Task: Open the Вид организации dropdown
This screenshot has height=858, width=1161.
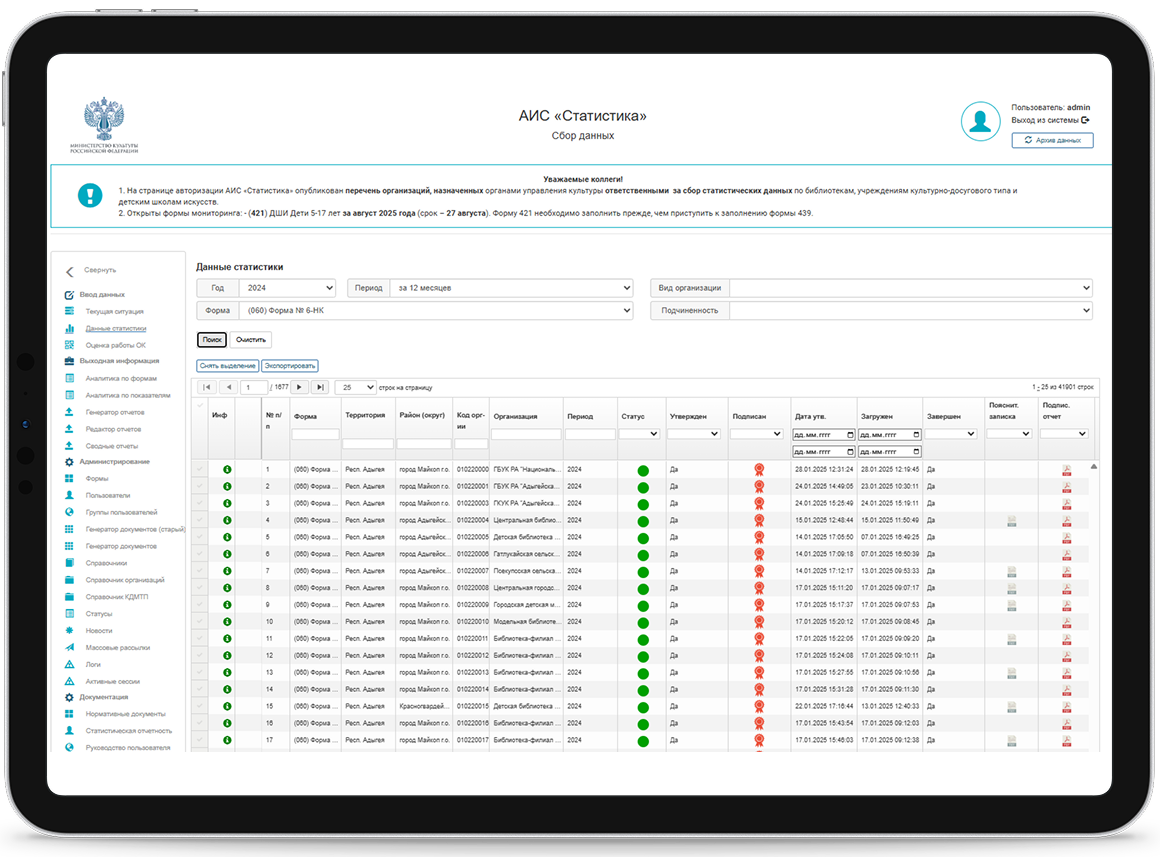Action: tap(911, 288)
